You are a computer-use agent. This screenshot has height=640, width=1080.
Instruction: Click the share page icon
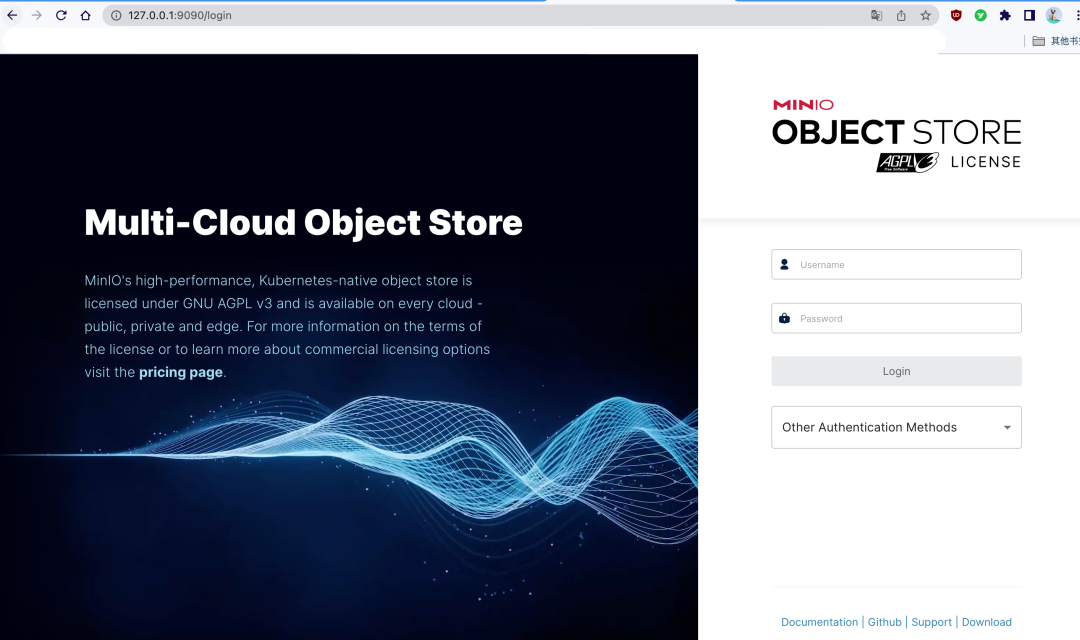point(901,15)
